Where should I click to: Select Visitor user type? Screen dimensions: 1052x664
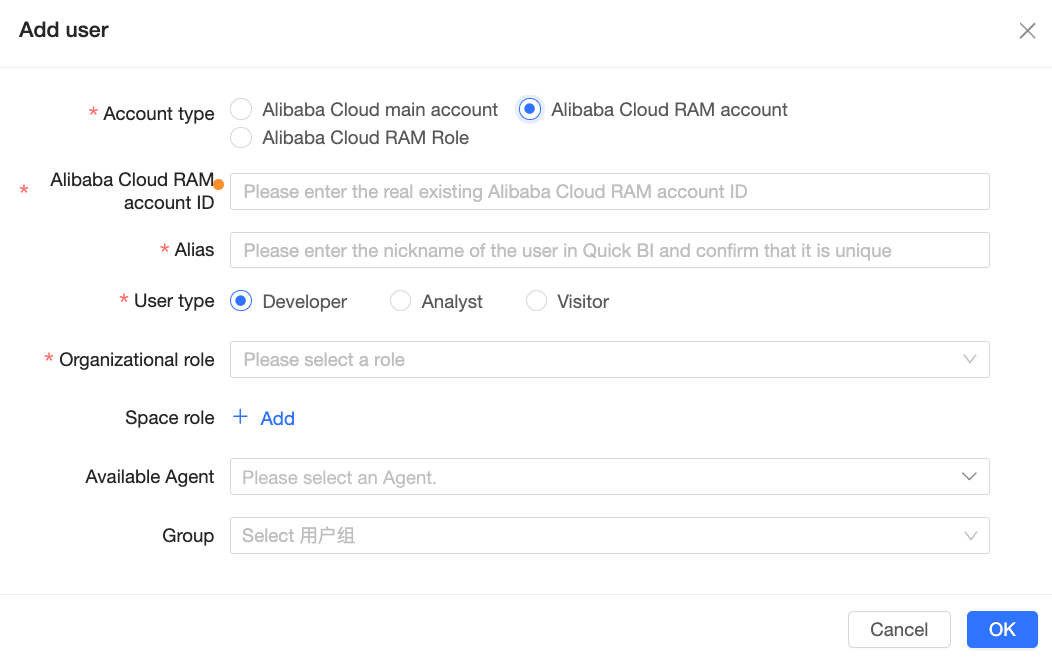click(536, 301)
